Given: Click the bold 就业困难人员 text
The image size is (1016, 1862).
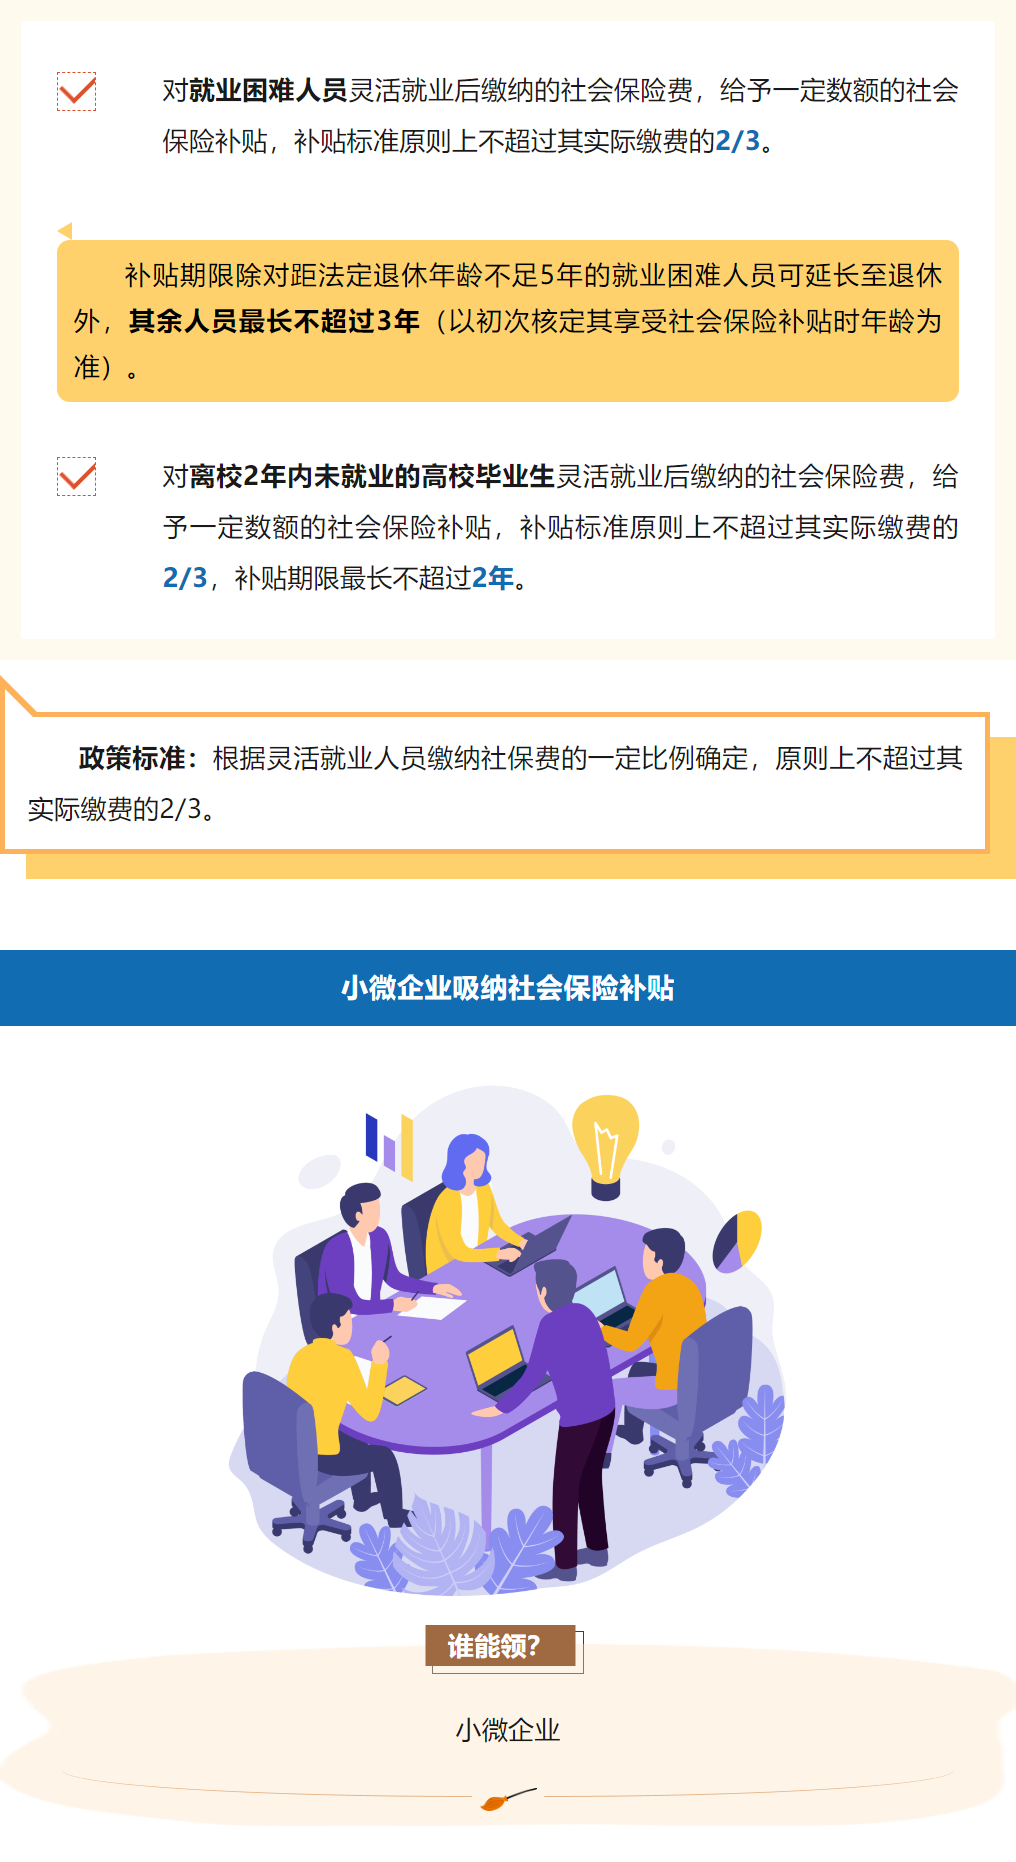Looking at the screenshot, I should 268,90.
